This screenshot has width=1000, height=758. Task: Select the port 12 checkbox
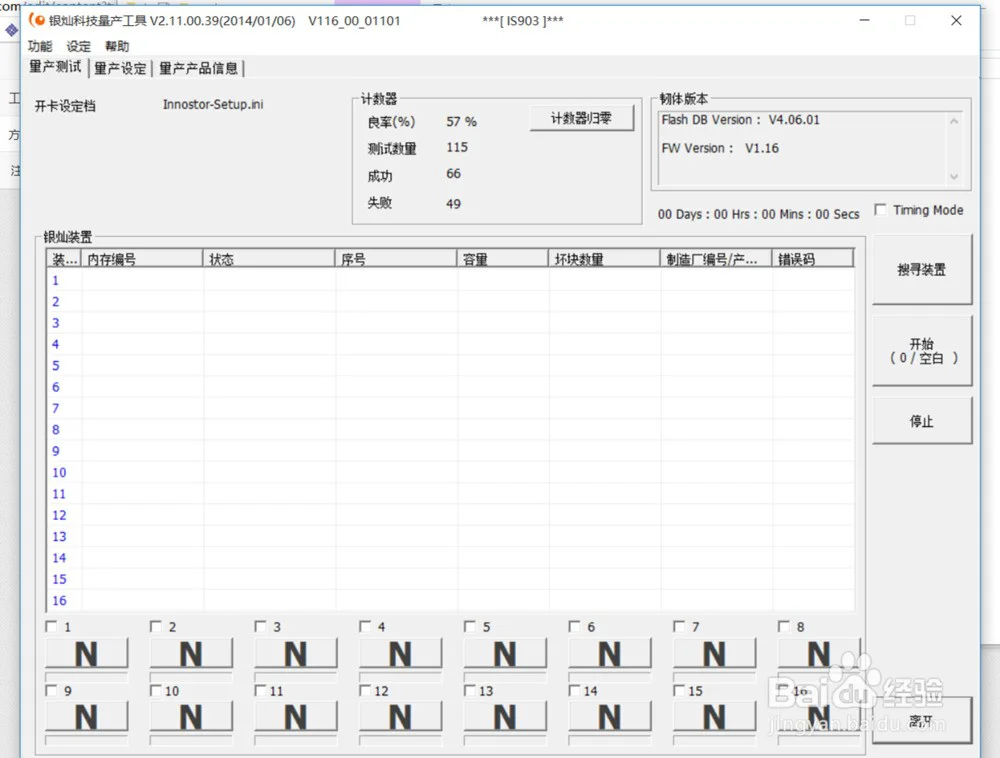[x=365, y=690]
